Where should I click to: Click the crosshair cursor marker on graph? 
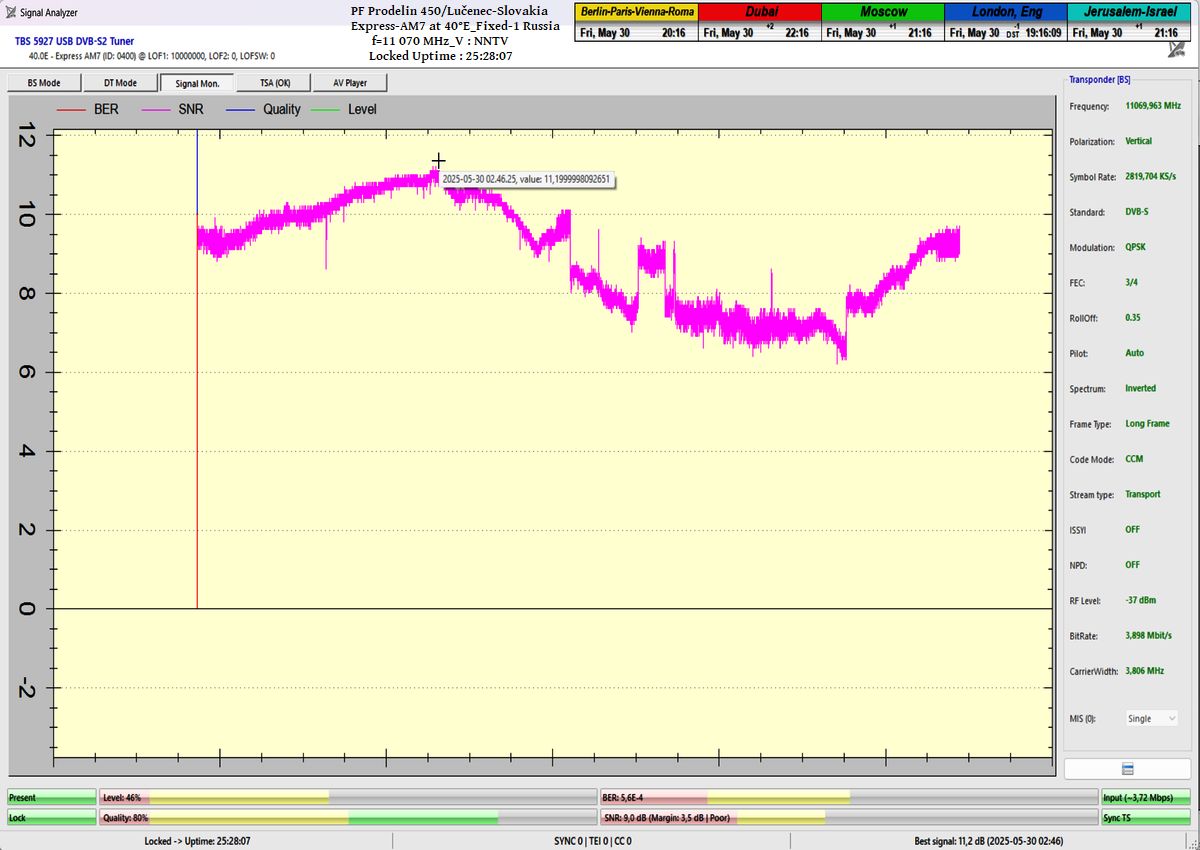(x=438, y=161)
